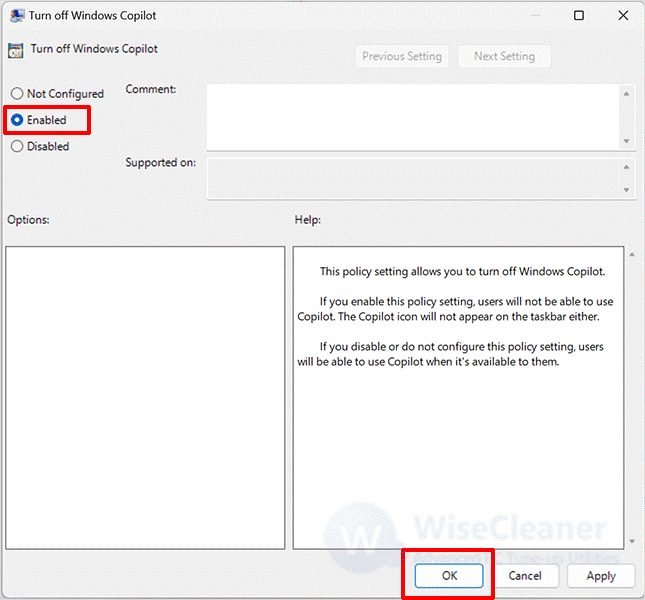Close the Turn off Windows Copilot dialog
The height and width of the screenshot is (600, 645).
tap(623, 16)
